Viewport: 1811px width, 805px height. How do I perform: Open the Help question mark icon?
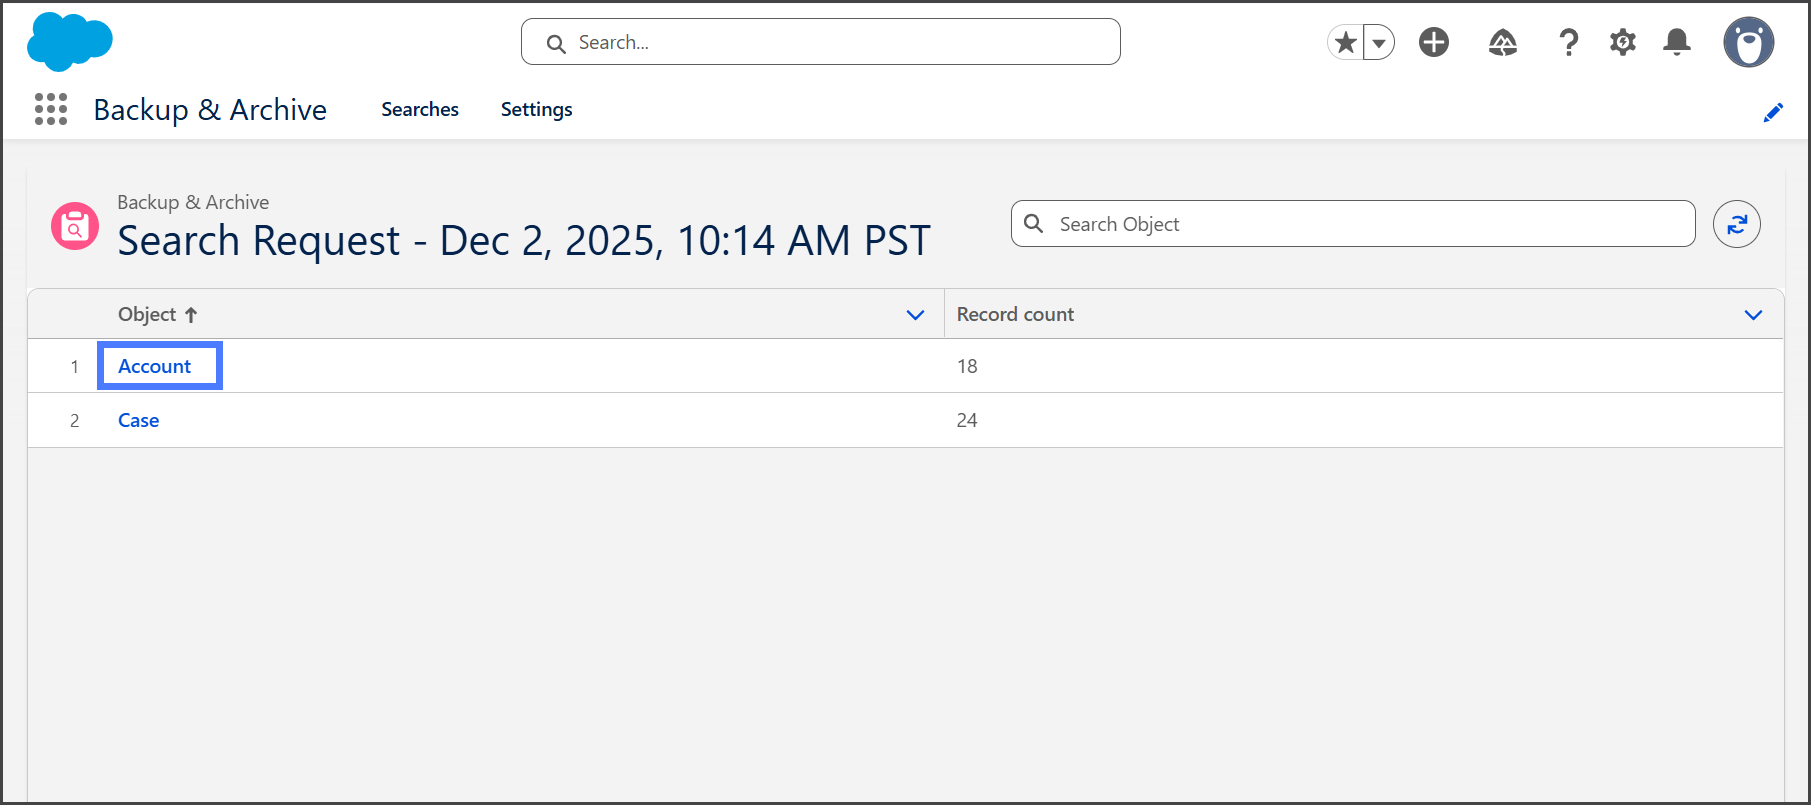coord(1568,42)
